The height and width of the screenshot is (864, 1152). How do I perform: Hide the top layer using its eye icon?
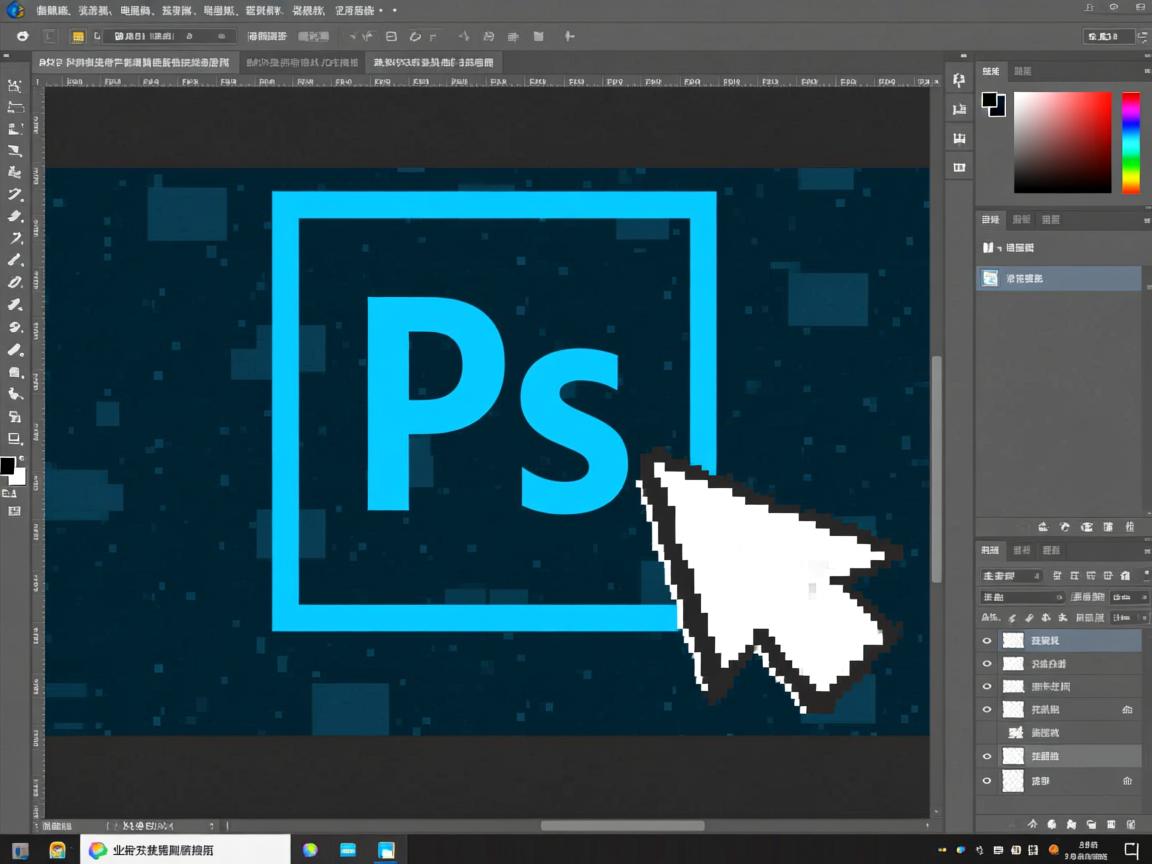tap(987, 641)
